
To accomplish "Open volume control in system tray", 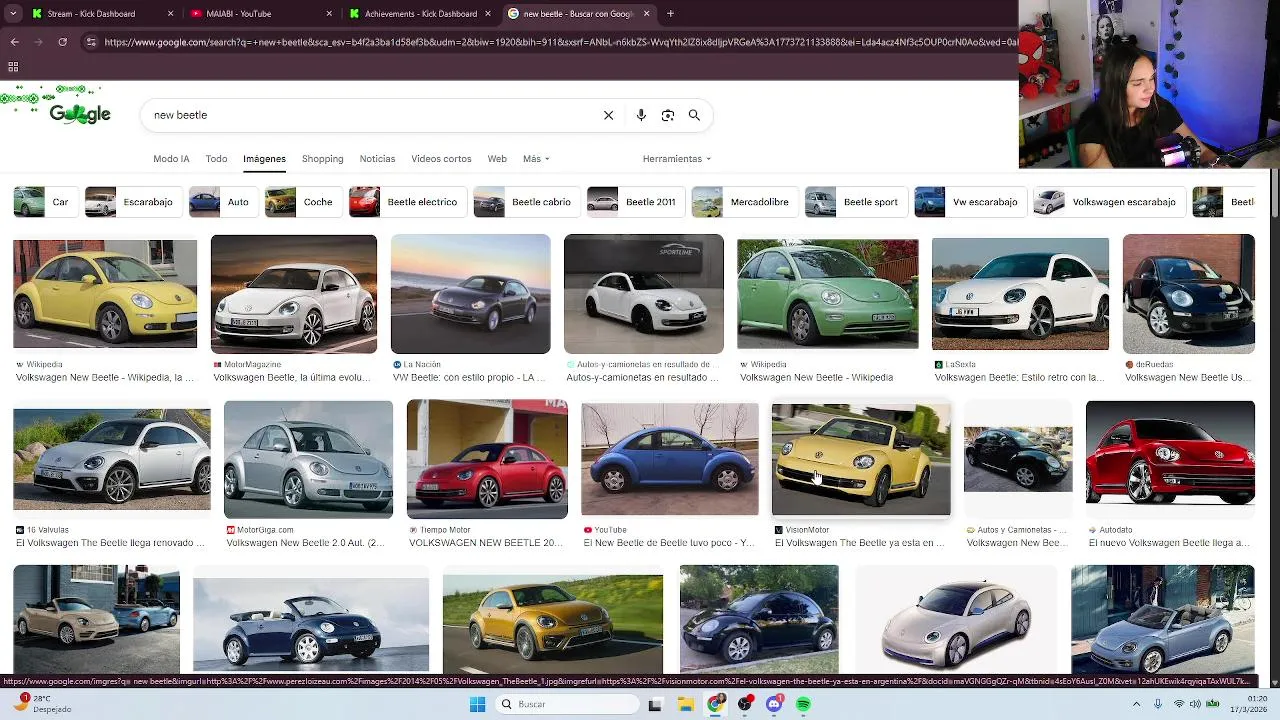I will (x=1195, y=704).
